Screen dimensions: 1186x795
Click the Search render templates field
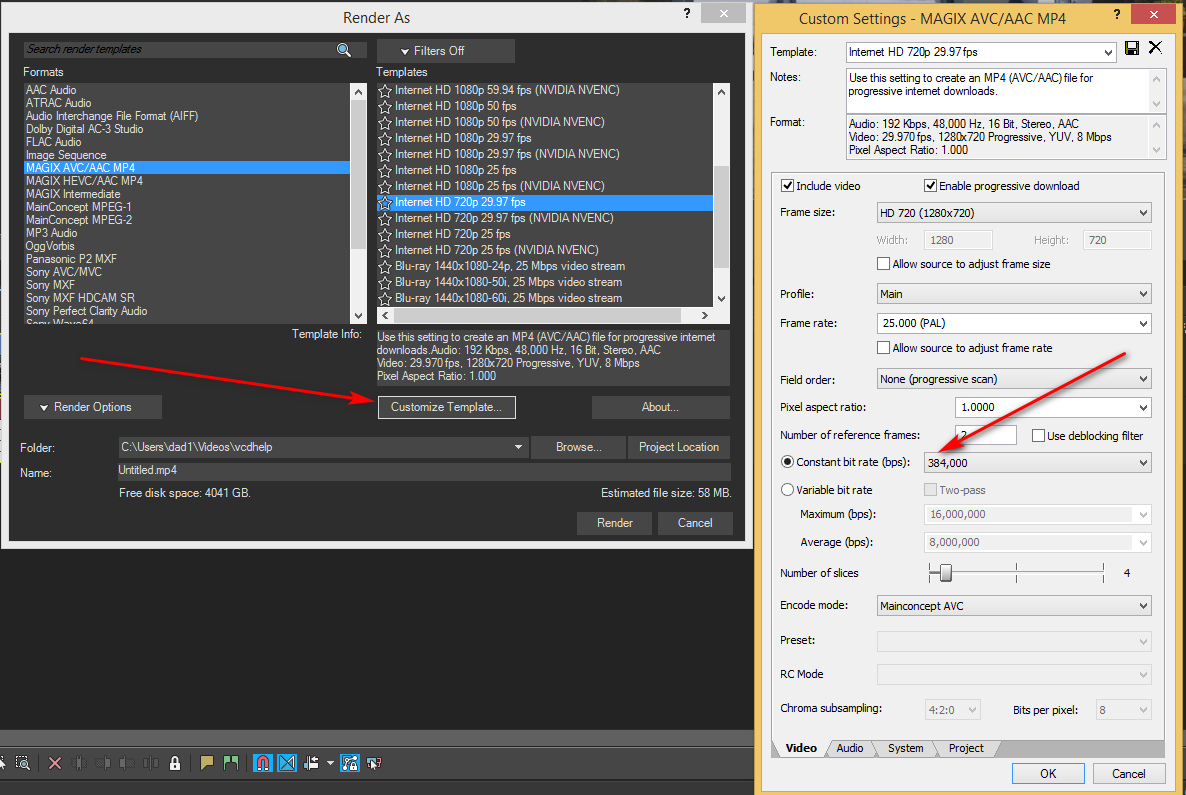click(179, 49)
